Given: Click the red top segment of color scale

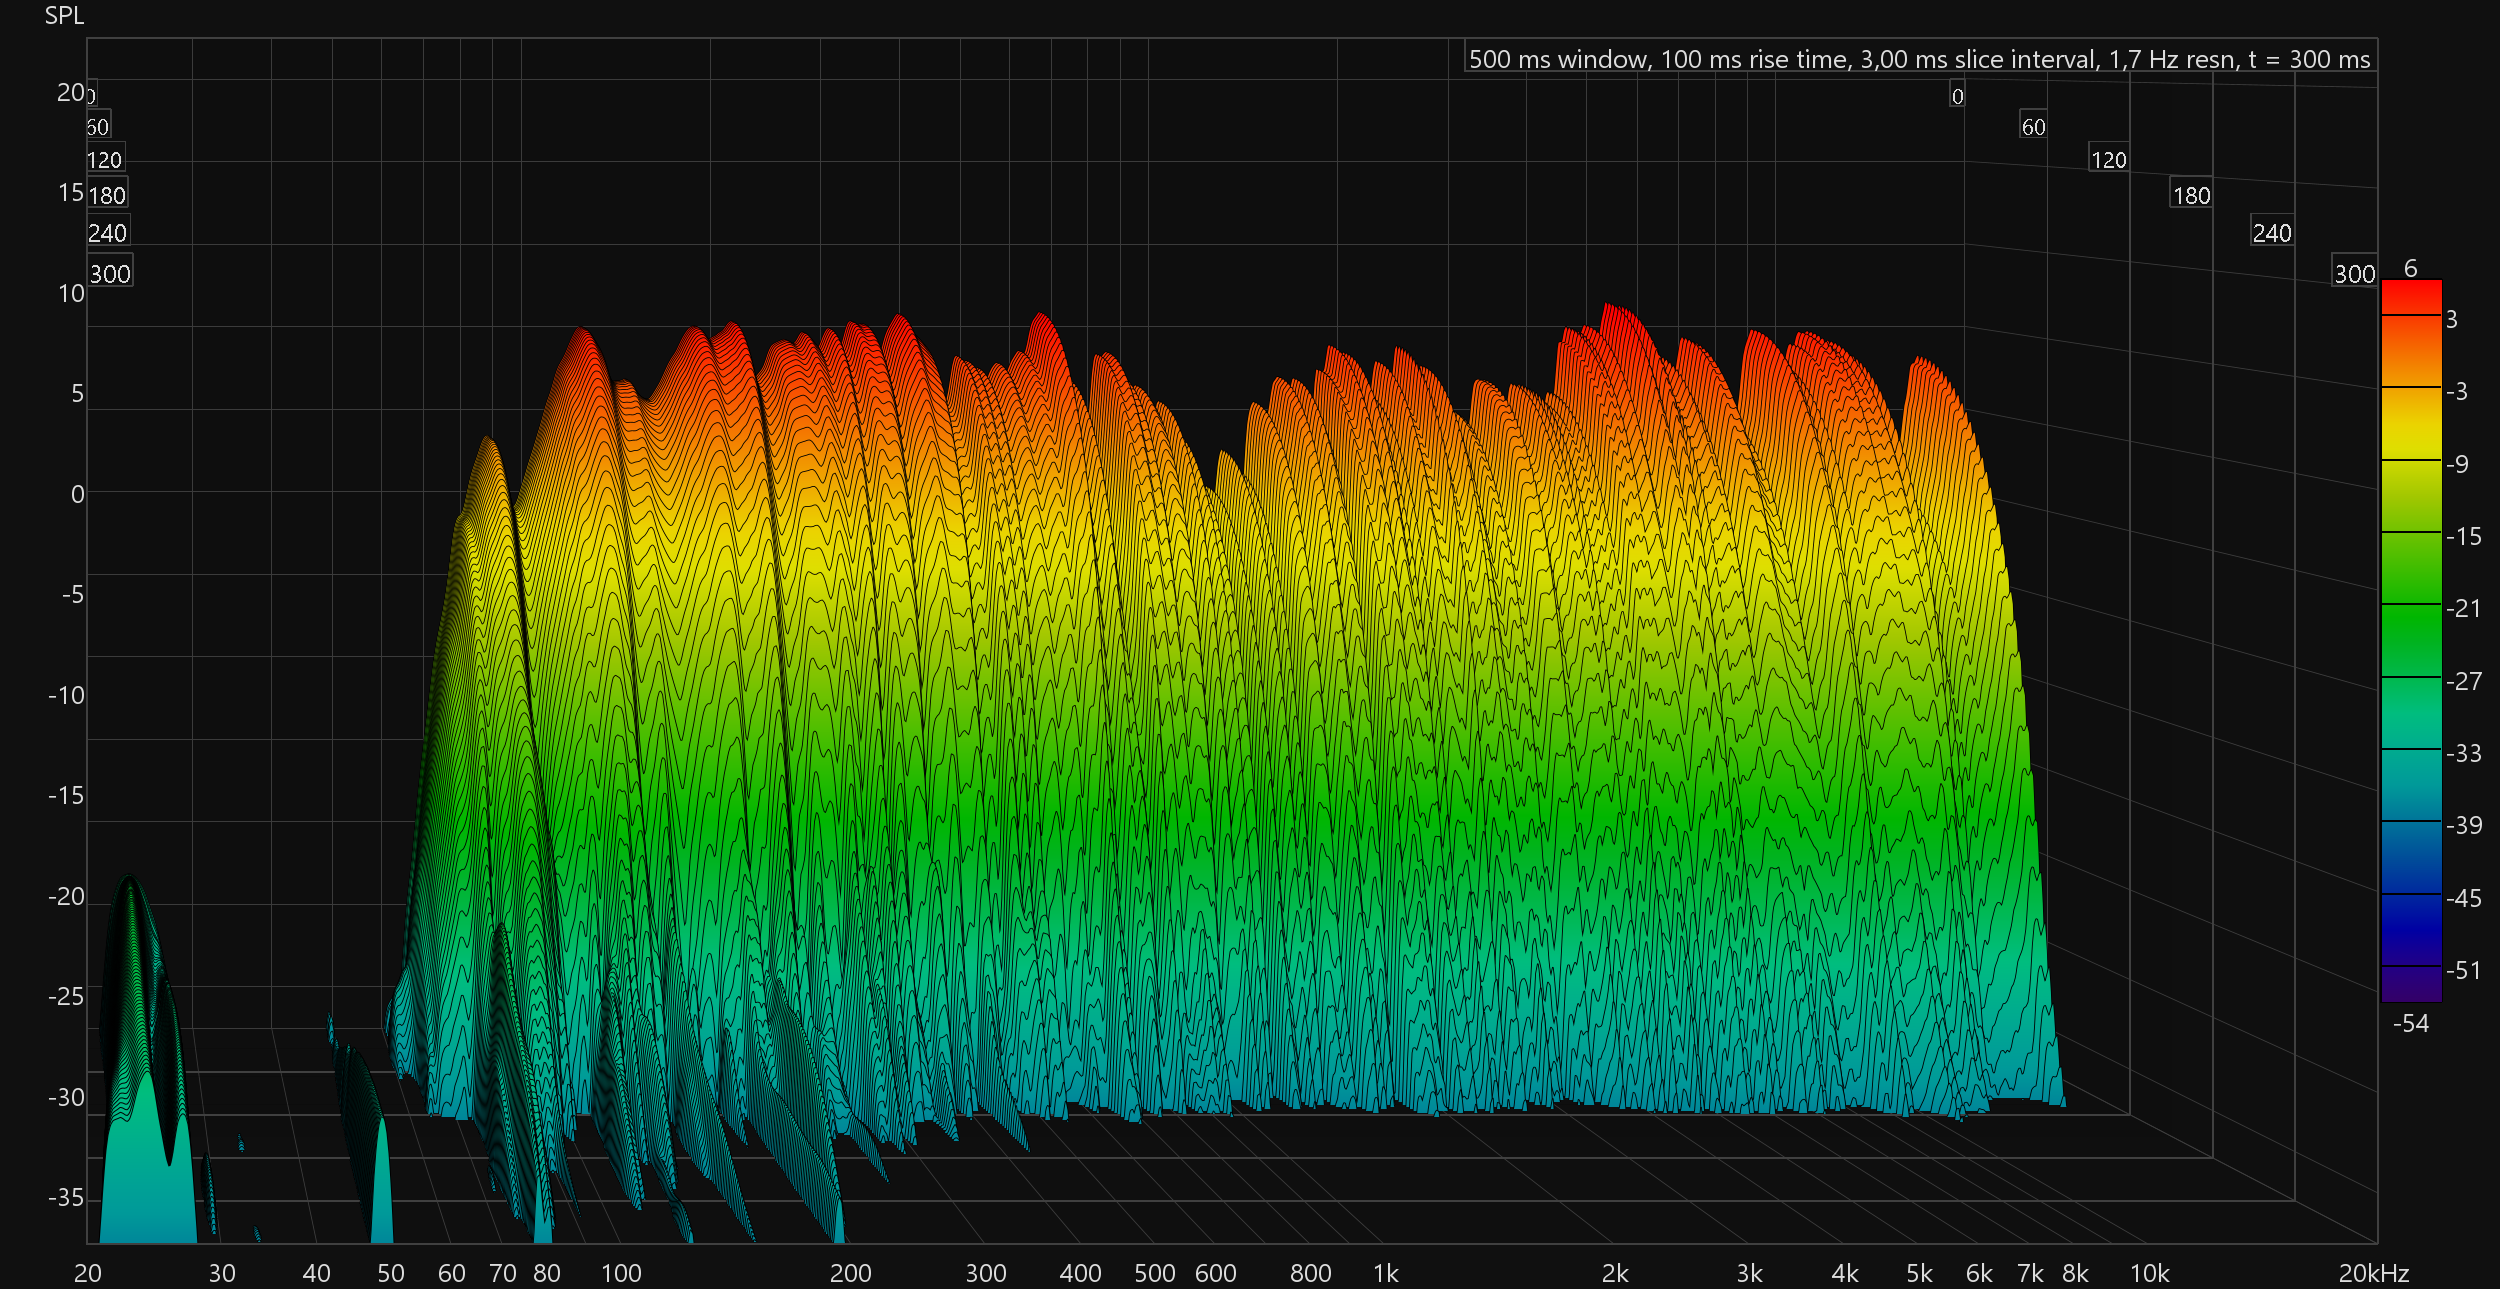Looking at the screenshot, I should 2411,297.
